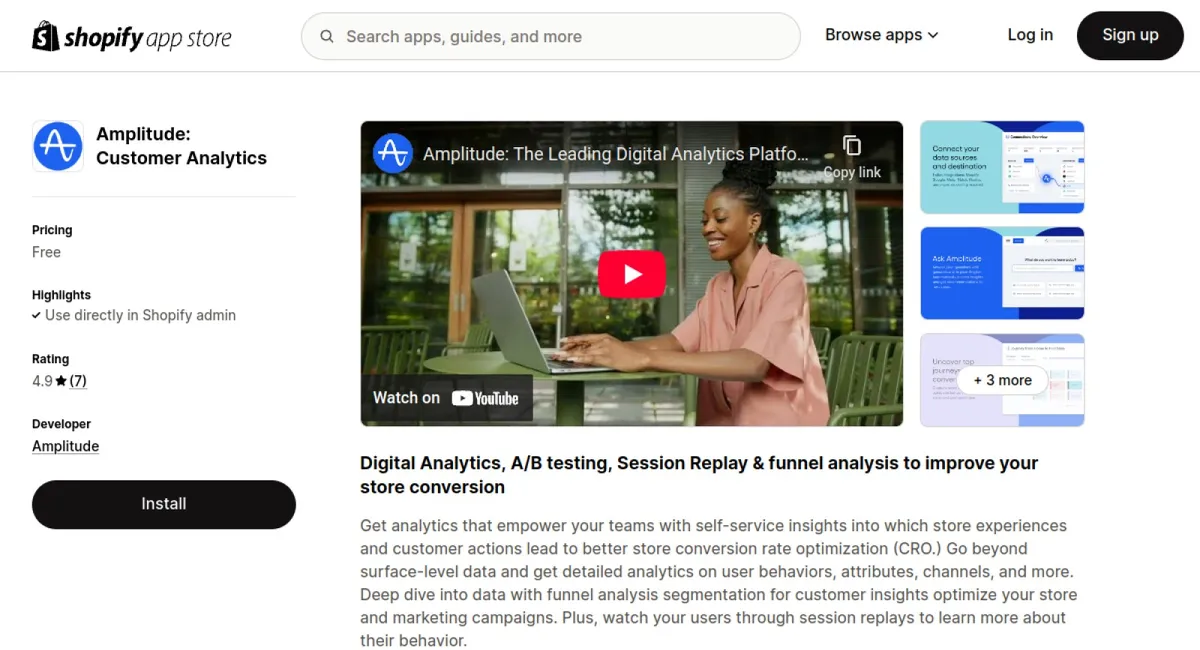This screenshot has width=1200, height=650.
Task: Select the 'Free' pricing text
Action: click(46, 252)
